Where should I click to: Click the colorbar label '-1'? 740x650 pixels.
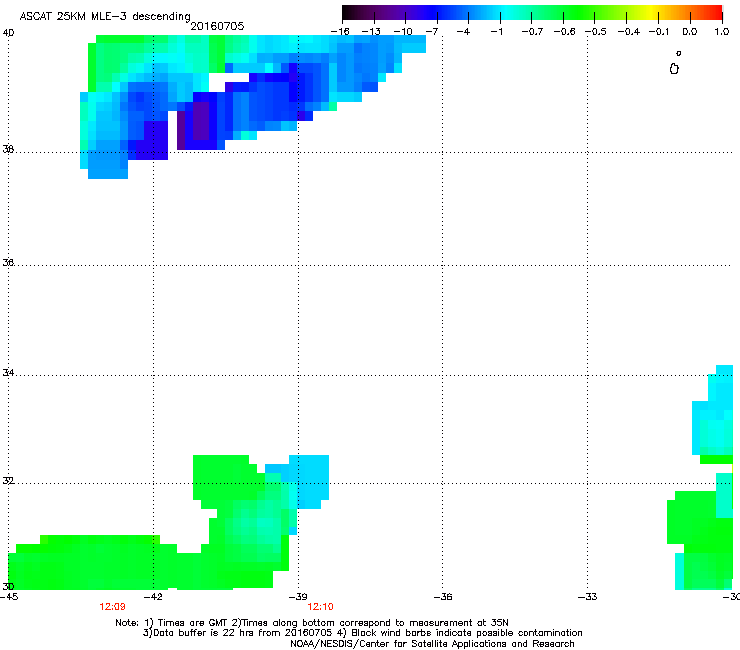tap(496, 32)
